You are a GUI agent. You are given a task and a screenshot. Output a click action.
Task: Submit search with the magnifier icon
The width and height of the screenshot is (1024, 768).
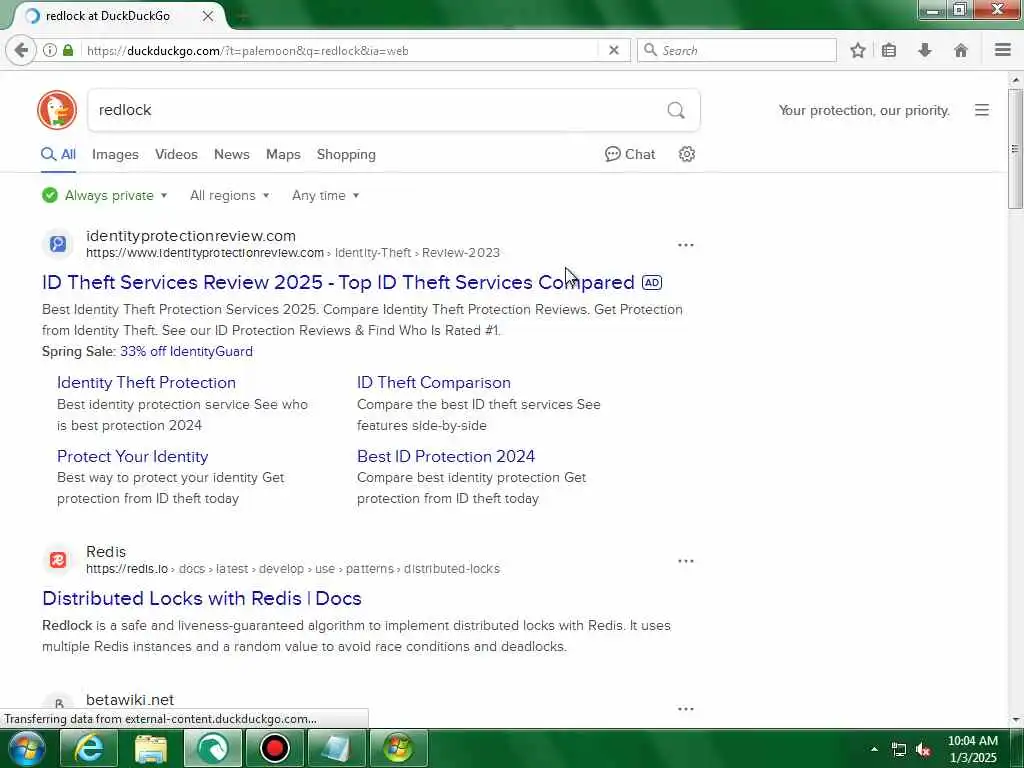(676, 110)
